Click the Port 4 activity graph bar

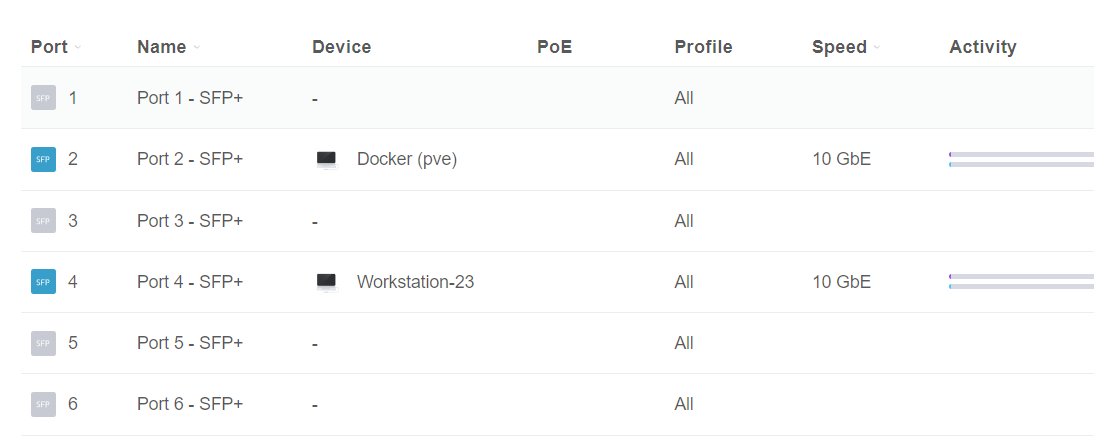point(1020,282)
